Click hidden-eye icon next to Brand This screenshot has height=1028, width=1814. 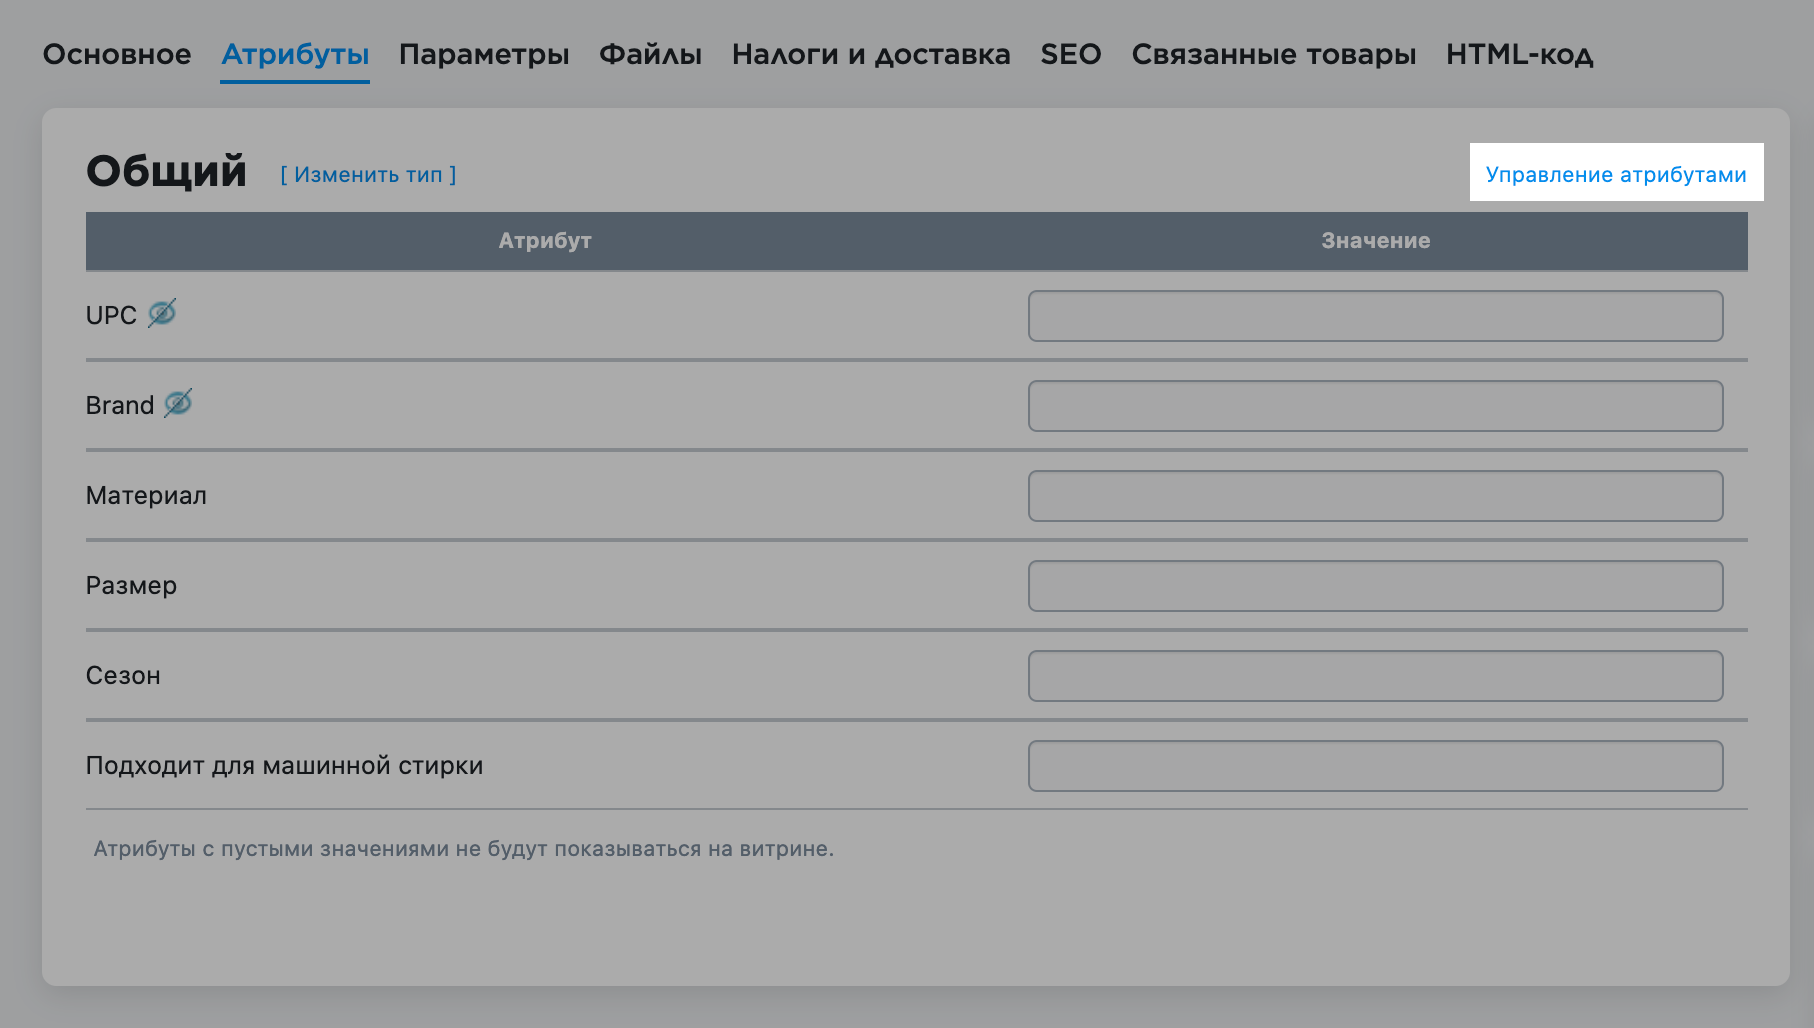click(178, 404)
